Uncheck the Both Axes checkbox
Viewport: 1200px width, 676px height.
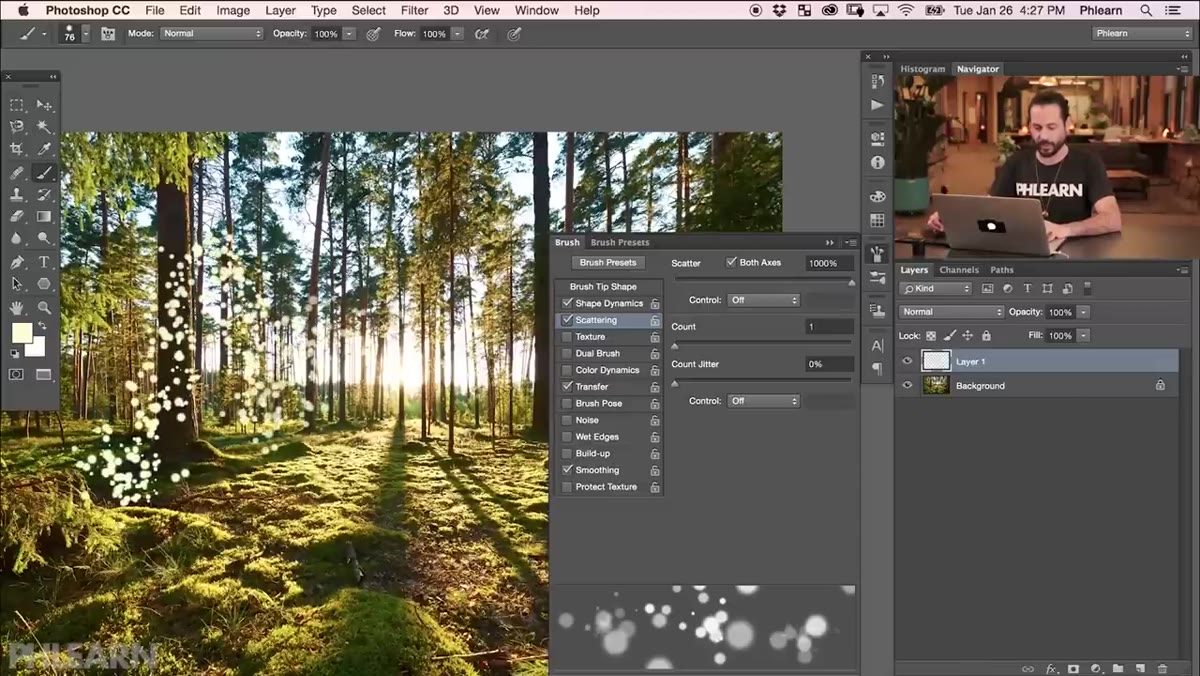pos(731,263)
